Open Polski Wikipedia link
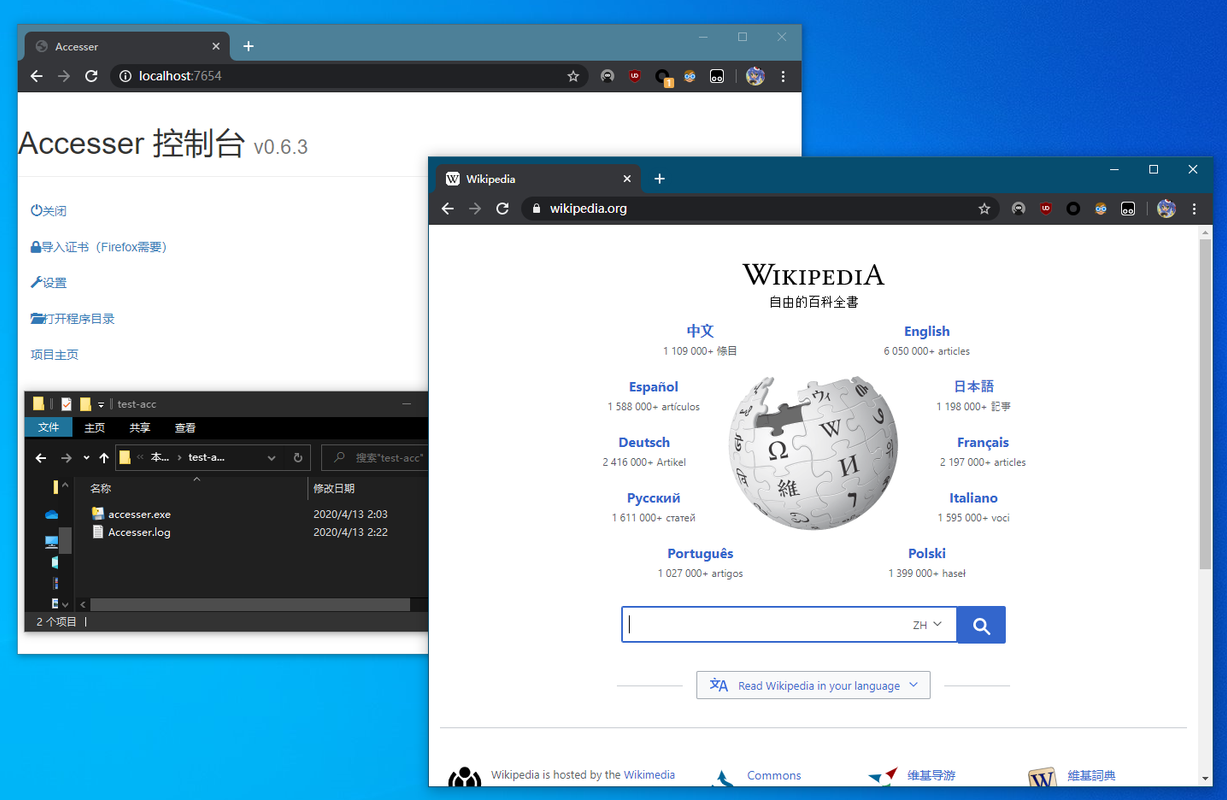 [927, 553]
